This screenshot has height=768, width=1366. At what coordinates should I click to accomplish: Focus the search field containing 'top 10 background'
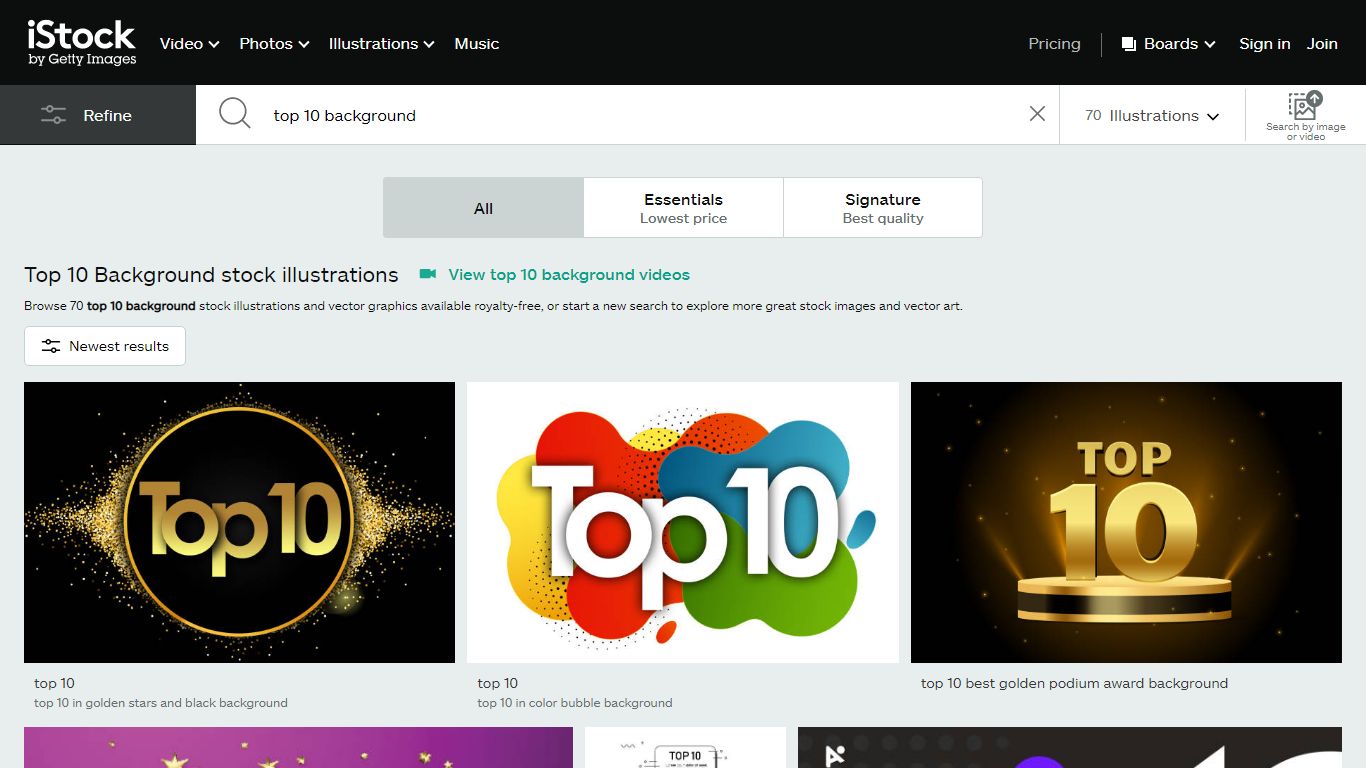coord(640,115)
